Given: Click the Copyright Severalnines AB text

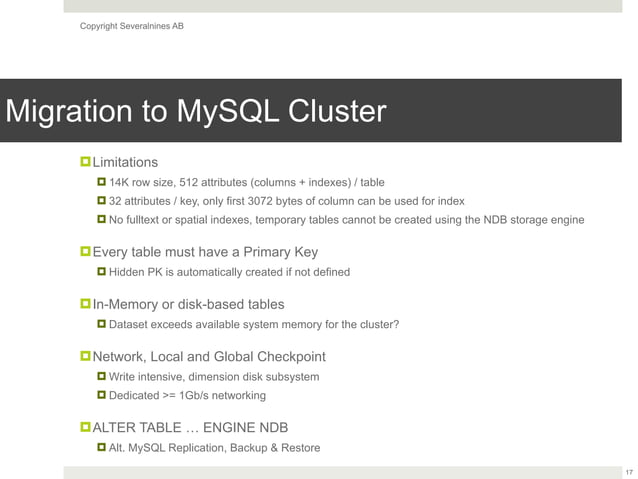Looking at the screenshot, I should click(131, 26).
